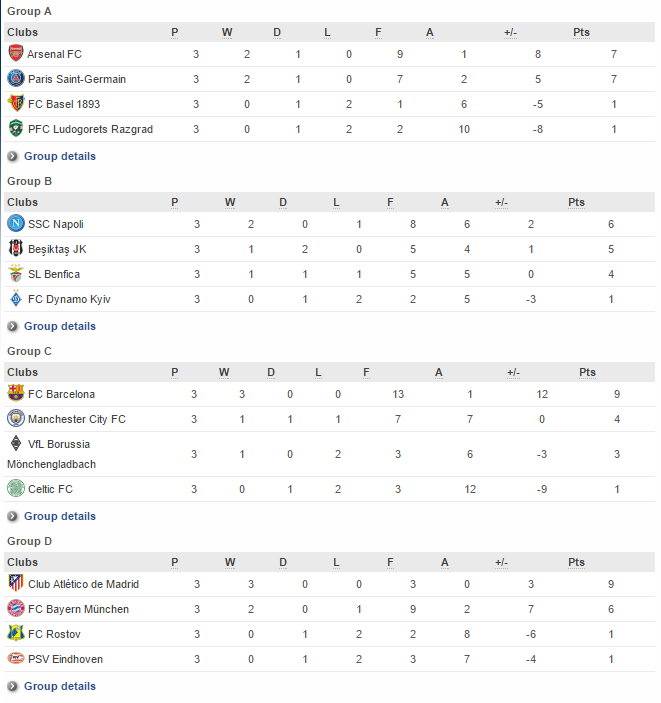
Task: Click the PSV Eindhoven crest icon
Action: (16, 659)
